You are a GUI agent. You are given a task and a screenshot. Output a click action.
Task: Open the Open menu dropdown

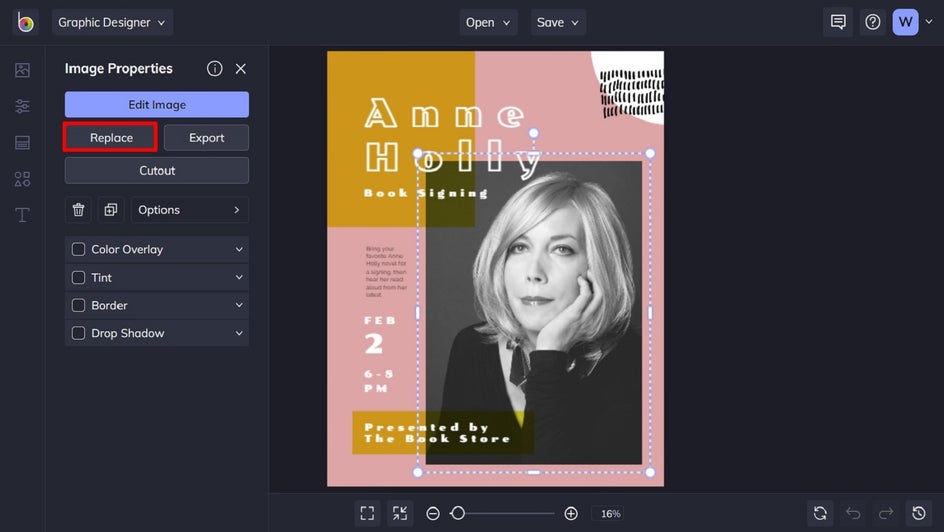click(488, 22)
